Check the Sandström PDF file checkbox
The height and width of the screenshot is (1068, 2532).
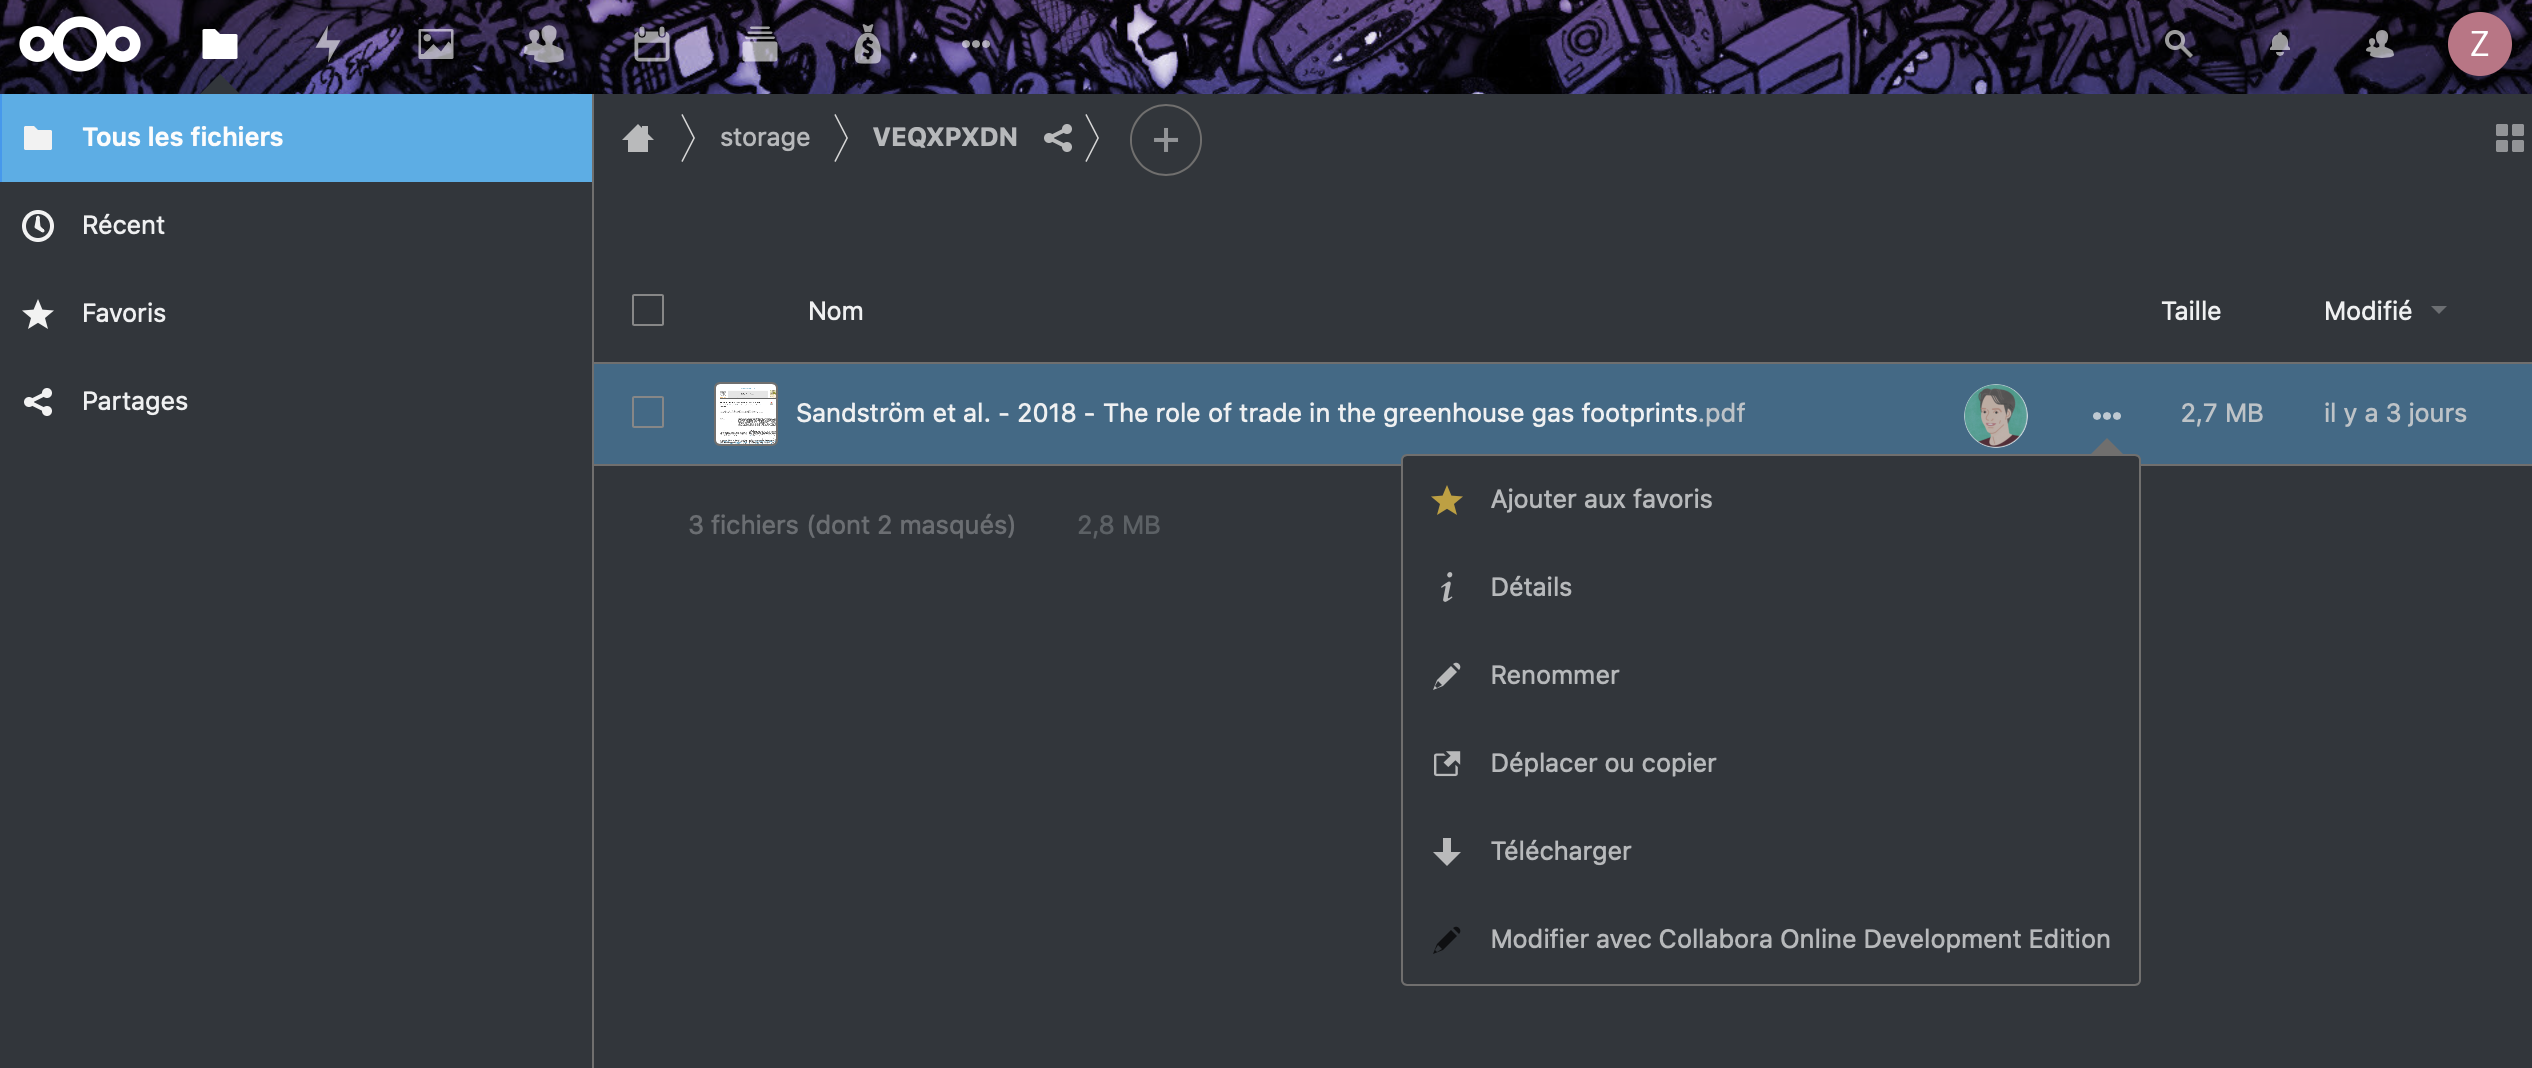[x=648, y=412]
